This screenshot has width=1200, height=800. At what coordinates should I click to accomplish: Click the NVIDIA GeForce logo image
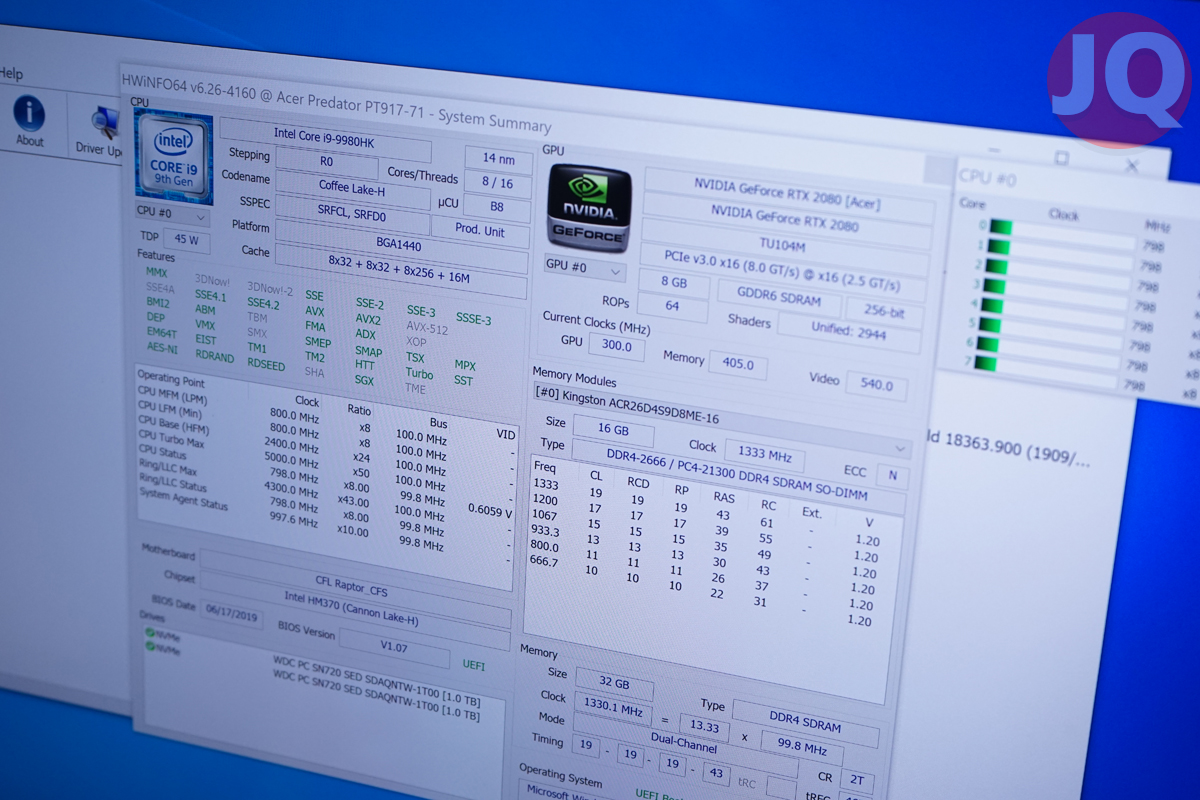click(589, 208)
